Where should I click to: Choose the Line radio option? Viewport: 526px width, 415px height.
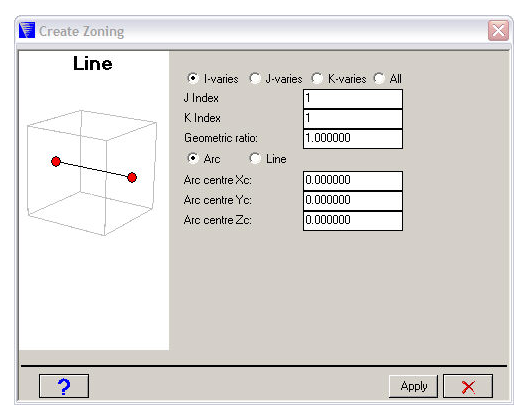point(255,158)
